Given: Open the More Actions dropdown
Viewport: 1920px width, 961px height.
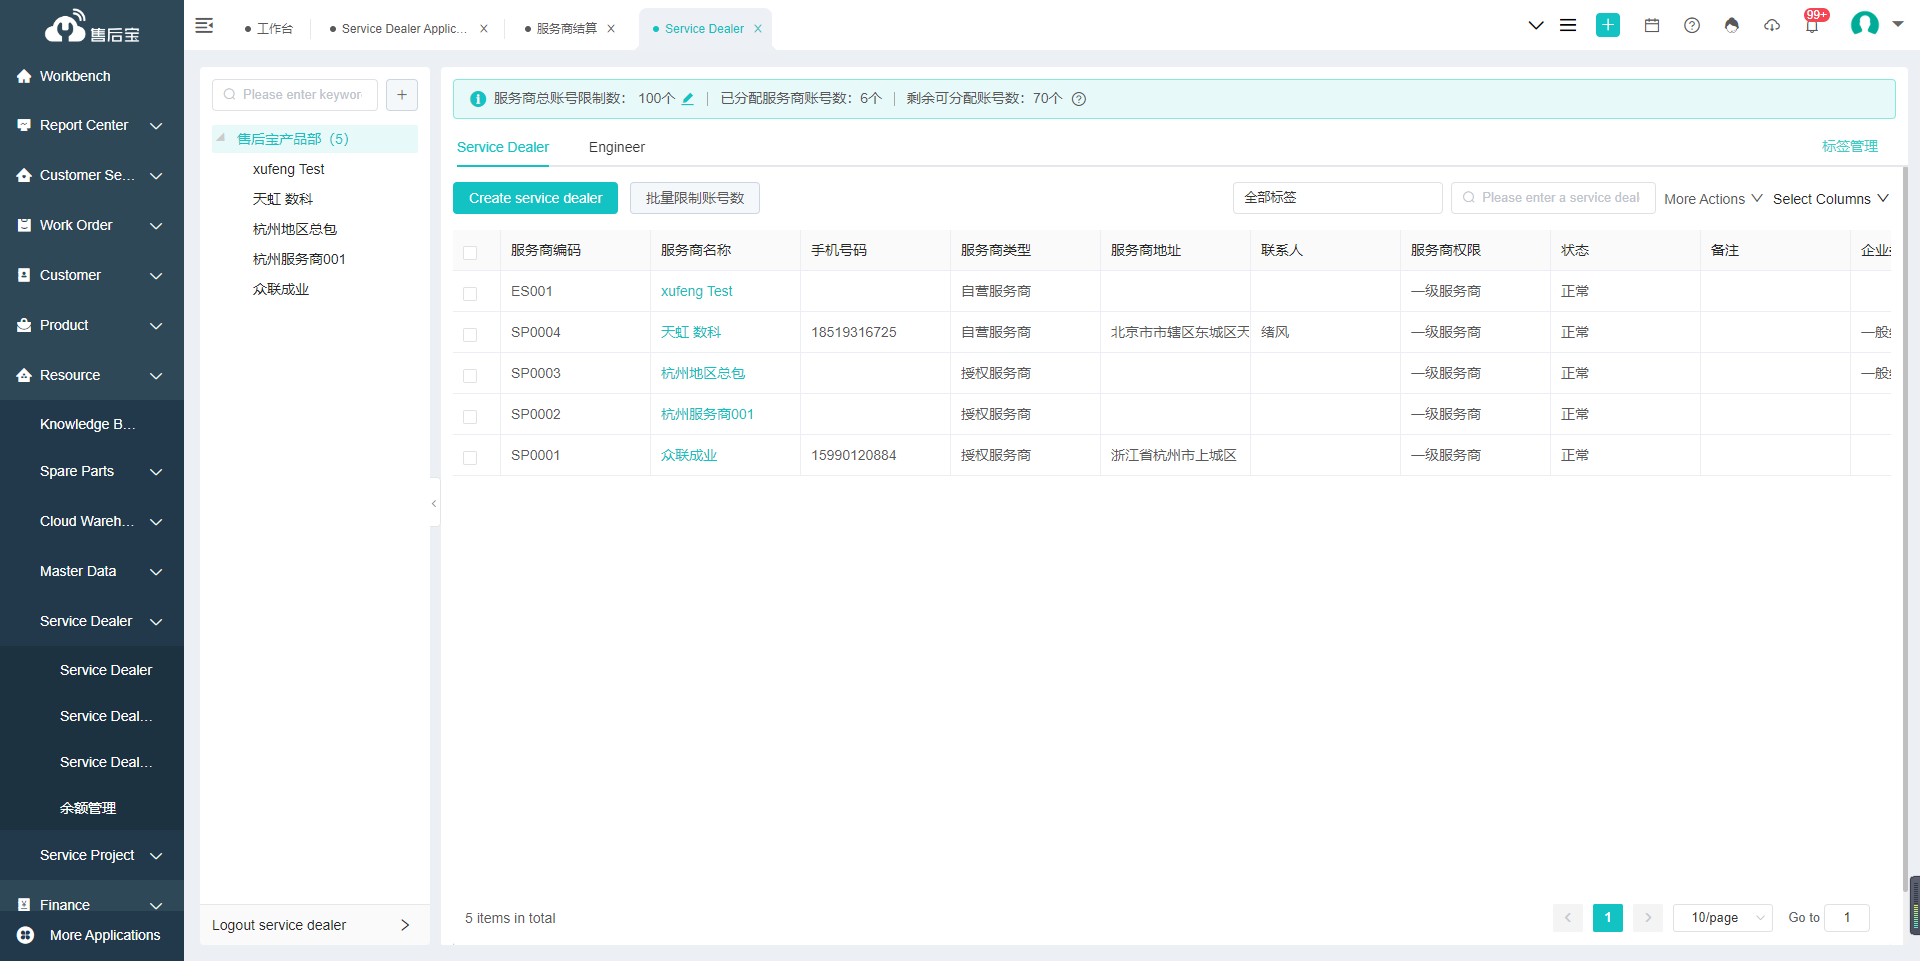Looking at the screenshot, I should 1713,199.
